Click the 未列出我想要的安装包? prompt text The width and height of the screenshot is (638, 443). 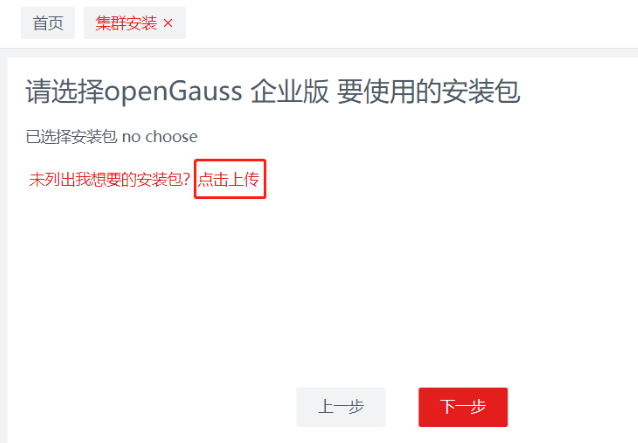point(109,179)
